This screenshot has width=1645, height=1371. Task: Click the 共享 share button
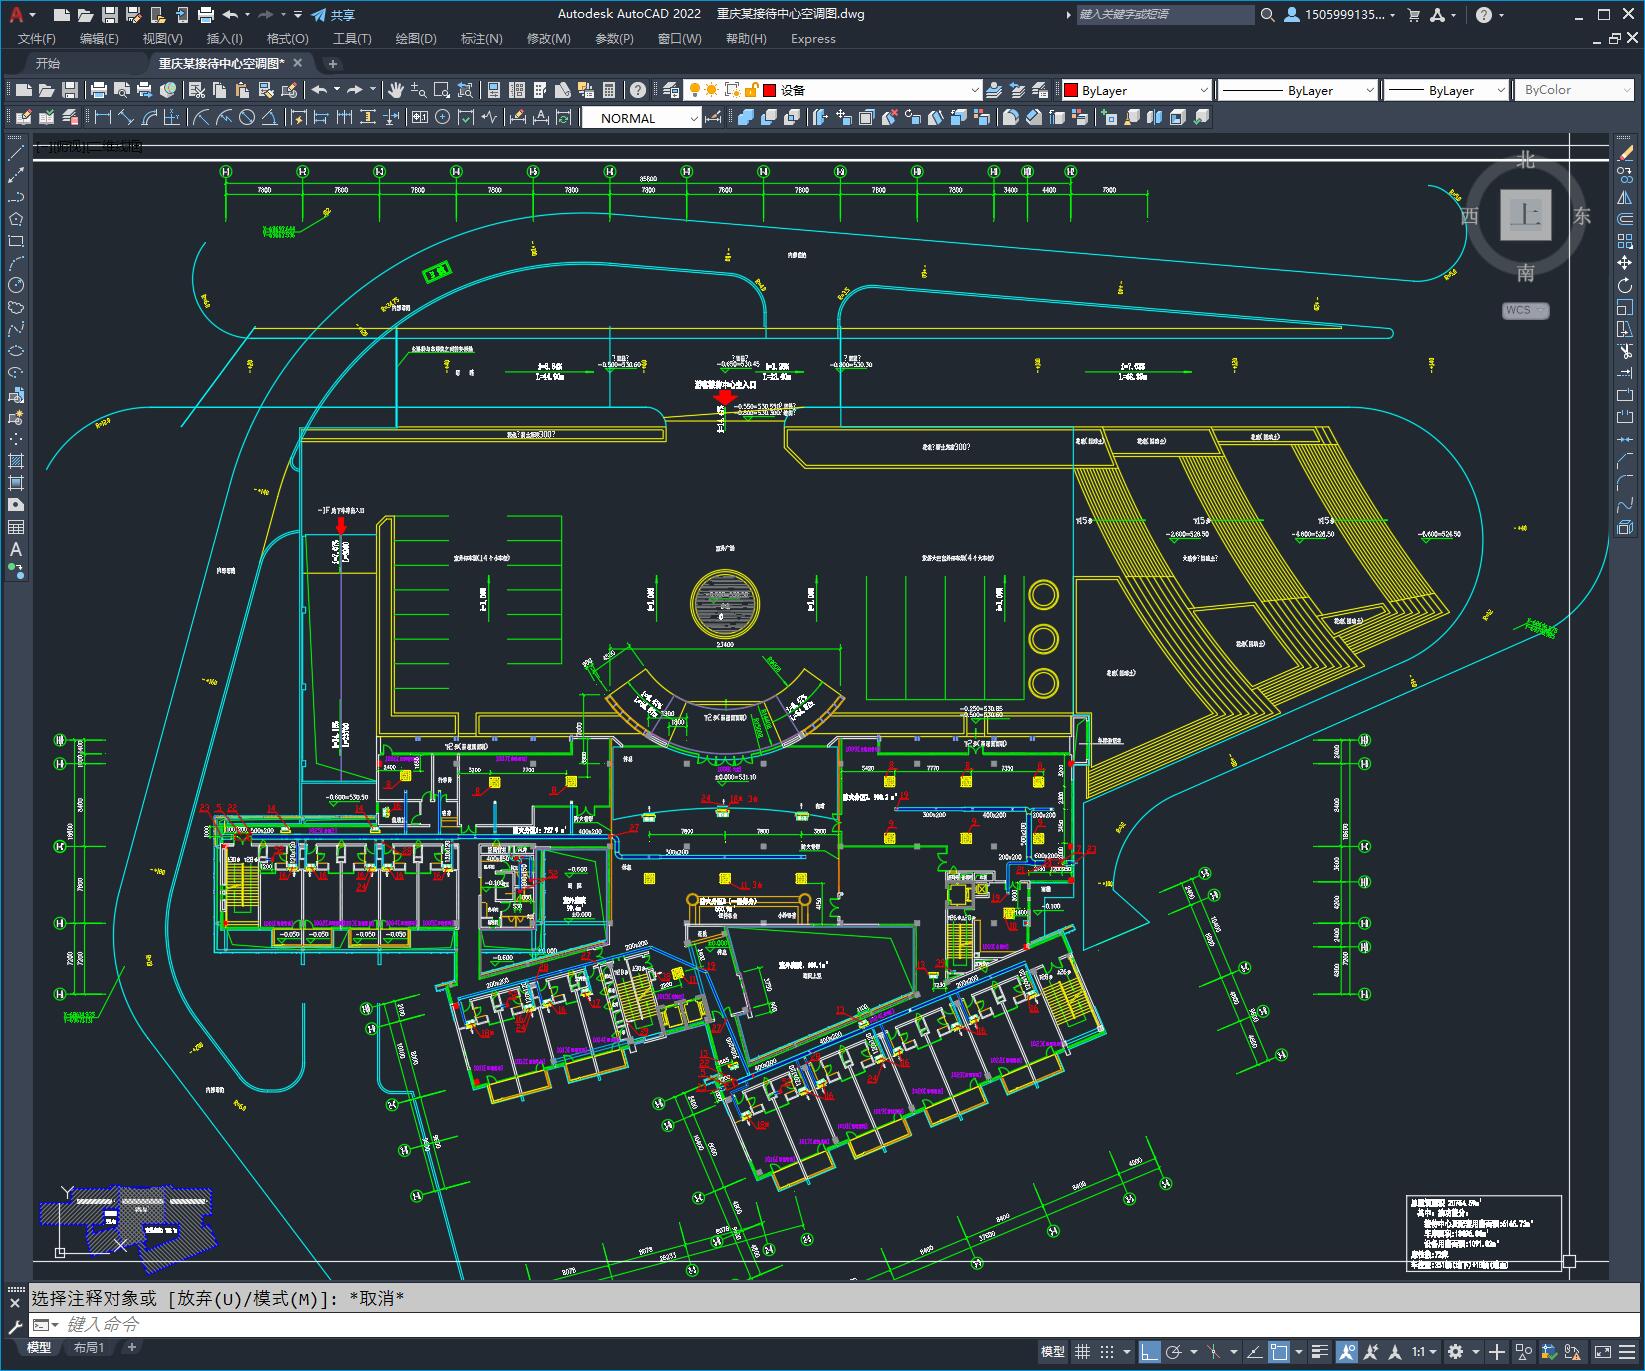[x=333, y=15]
